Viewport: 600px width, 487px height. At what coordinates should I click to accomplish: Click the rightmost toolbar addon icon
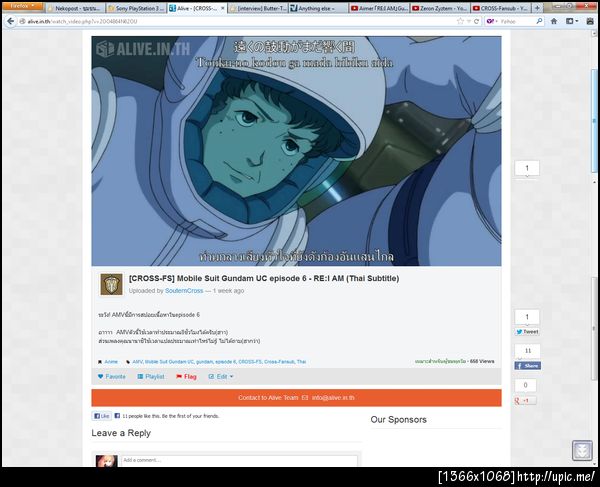tap(590, 21)
